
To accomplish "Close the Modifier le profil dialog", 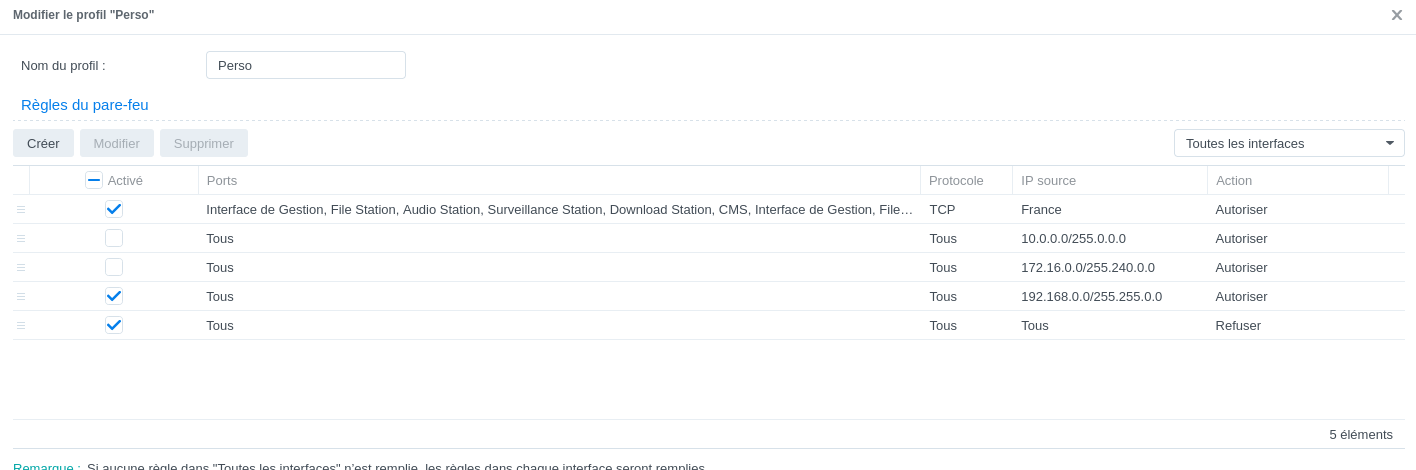I will 1396,15.
